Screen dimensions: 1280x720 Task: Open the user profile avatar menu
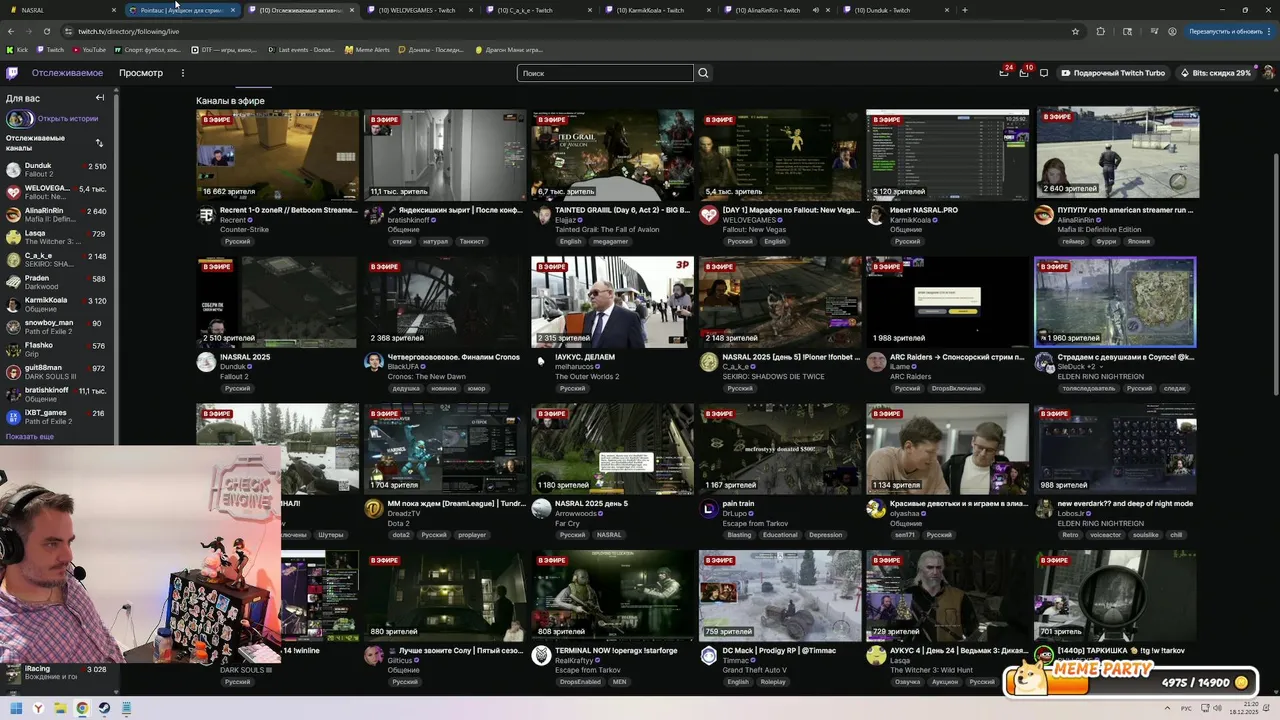[1268, 73]
